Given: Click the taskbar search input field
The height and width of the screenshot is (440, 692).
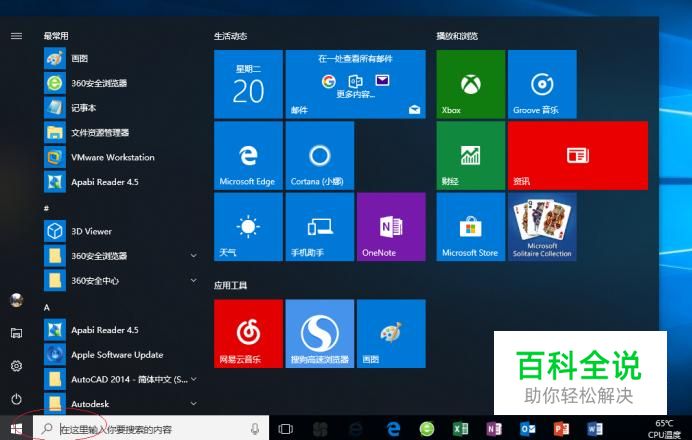Looking at the screenshot, I should pos(151,428).
